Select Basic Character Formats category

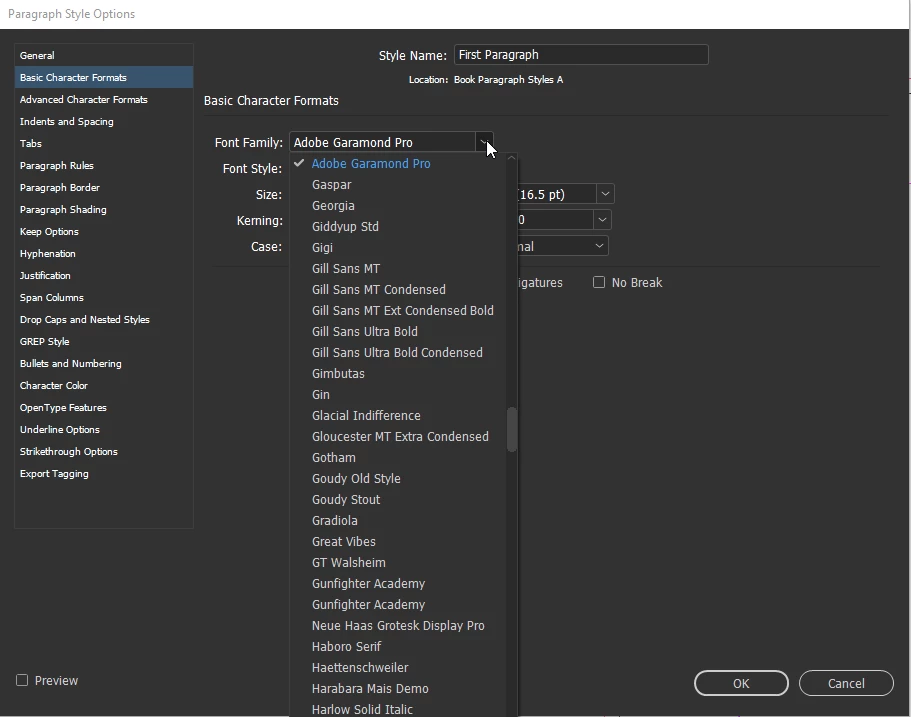click(103, 77)
